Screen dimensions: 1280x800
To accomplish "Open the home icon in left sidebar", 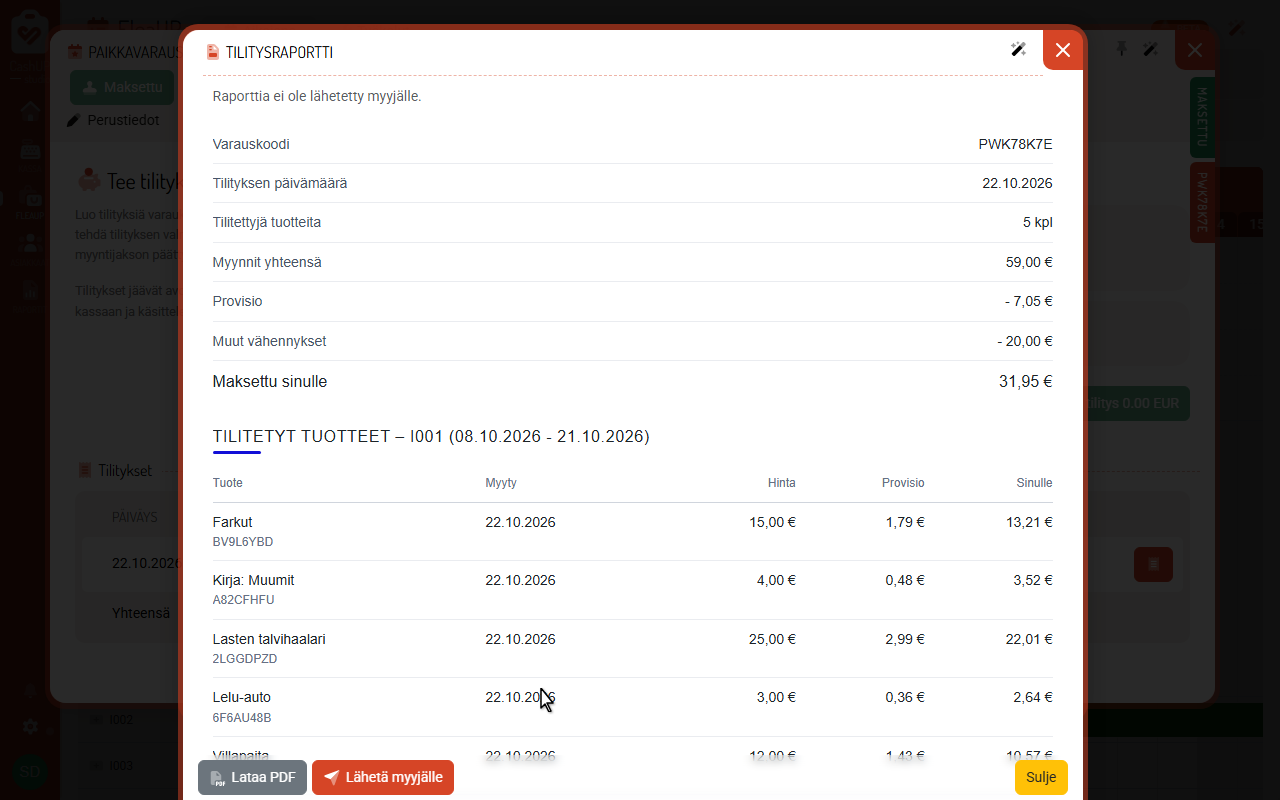I will click(30, 111).
